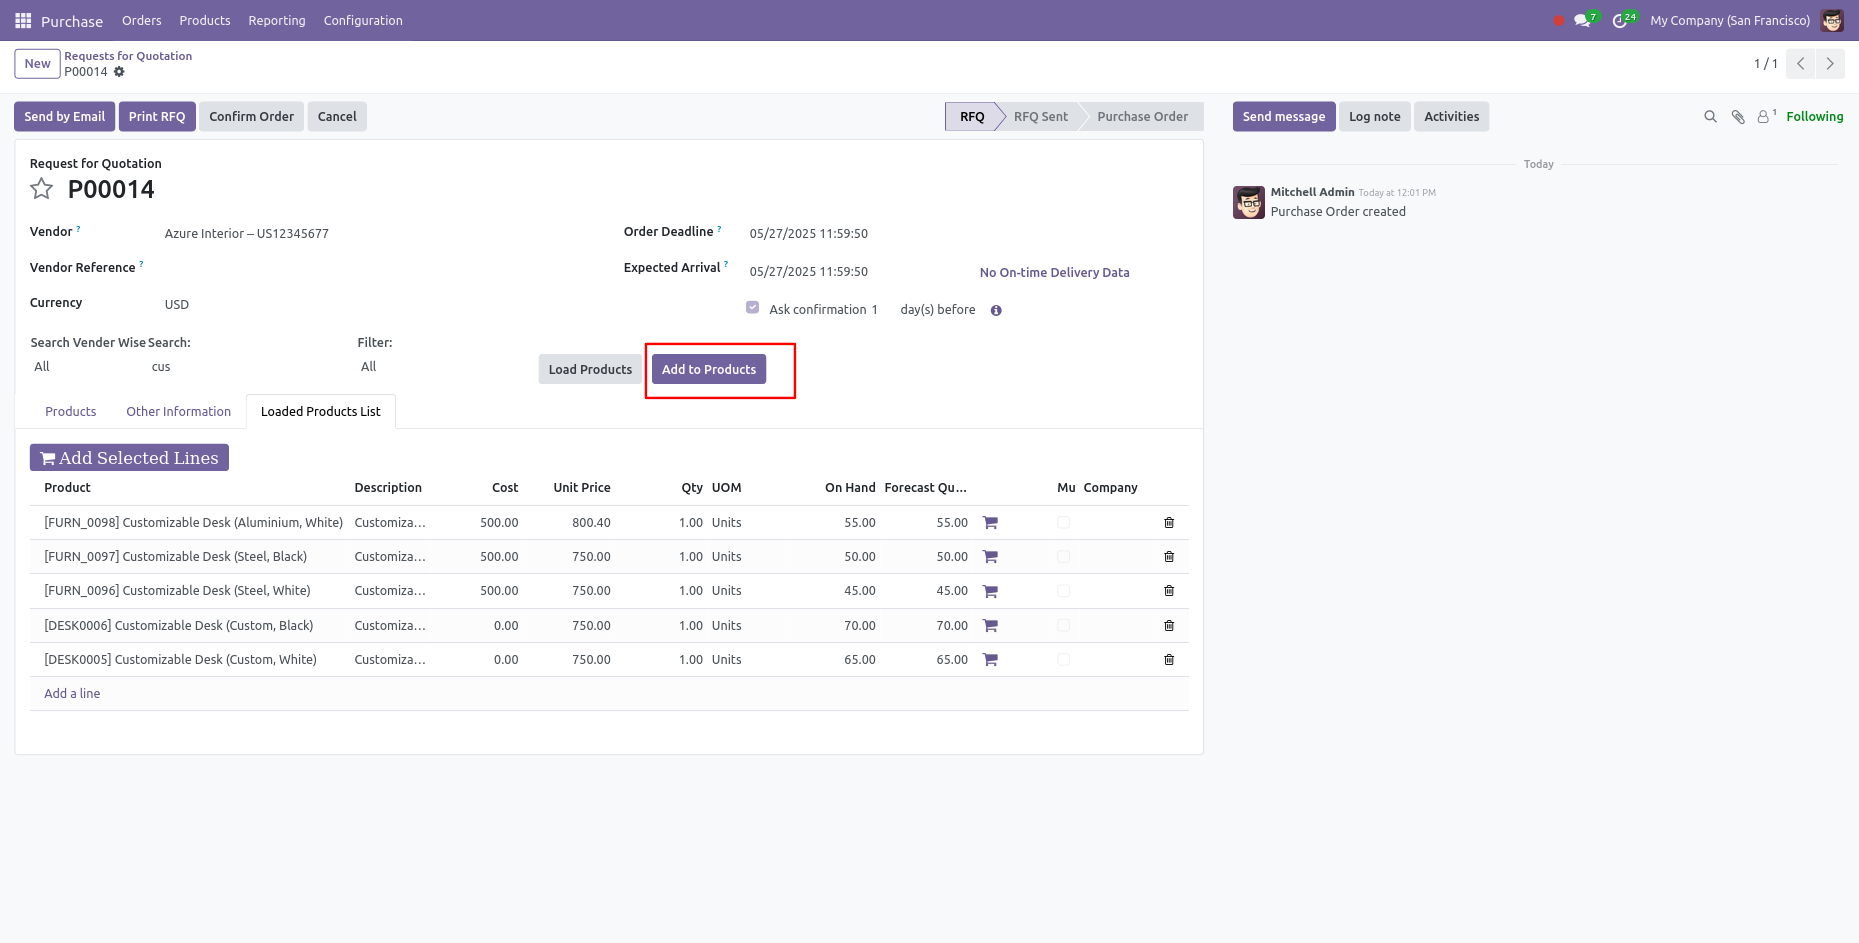Open the chatter search magnifier icon
Viewport: 1859px width, 943px height.
[x=1710, y=117]
